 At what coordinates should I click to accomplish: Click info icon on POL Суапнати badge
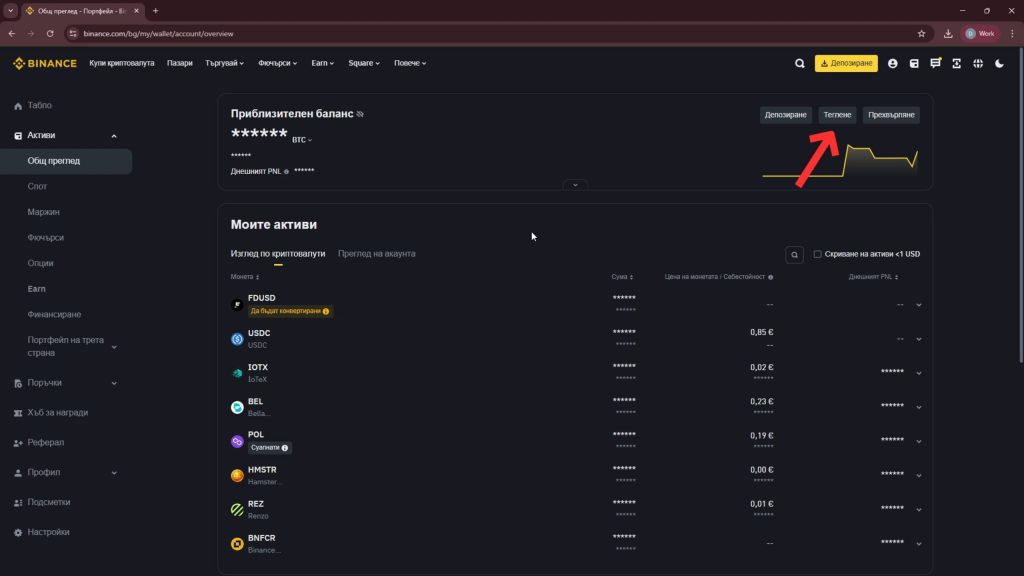pyautogui.click(x=285, y=448)
